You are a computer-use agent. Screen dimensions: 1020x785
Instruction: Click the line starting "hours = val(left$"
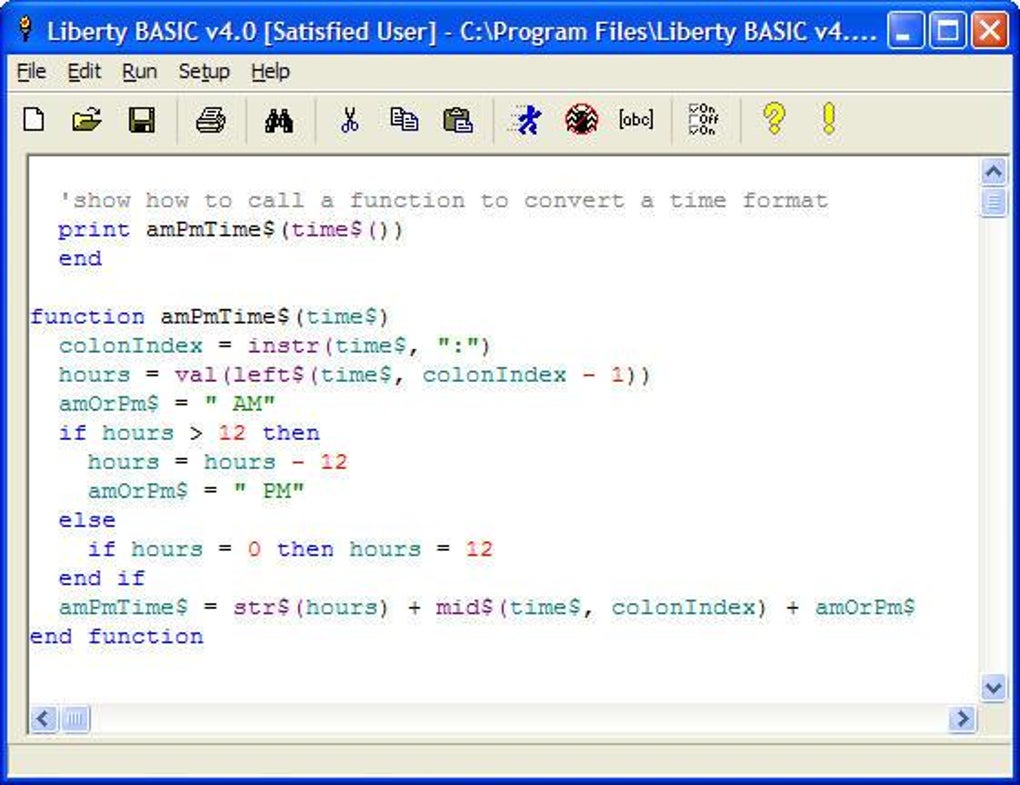point(355,375)
